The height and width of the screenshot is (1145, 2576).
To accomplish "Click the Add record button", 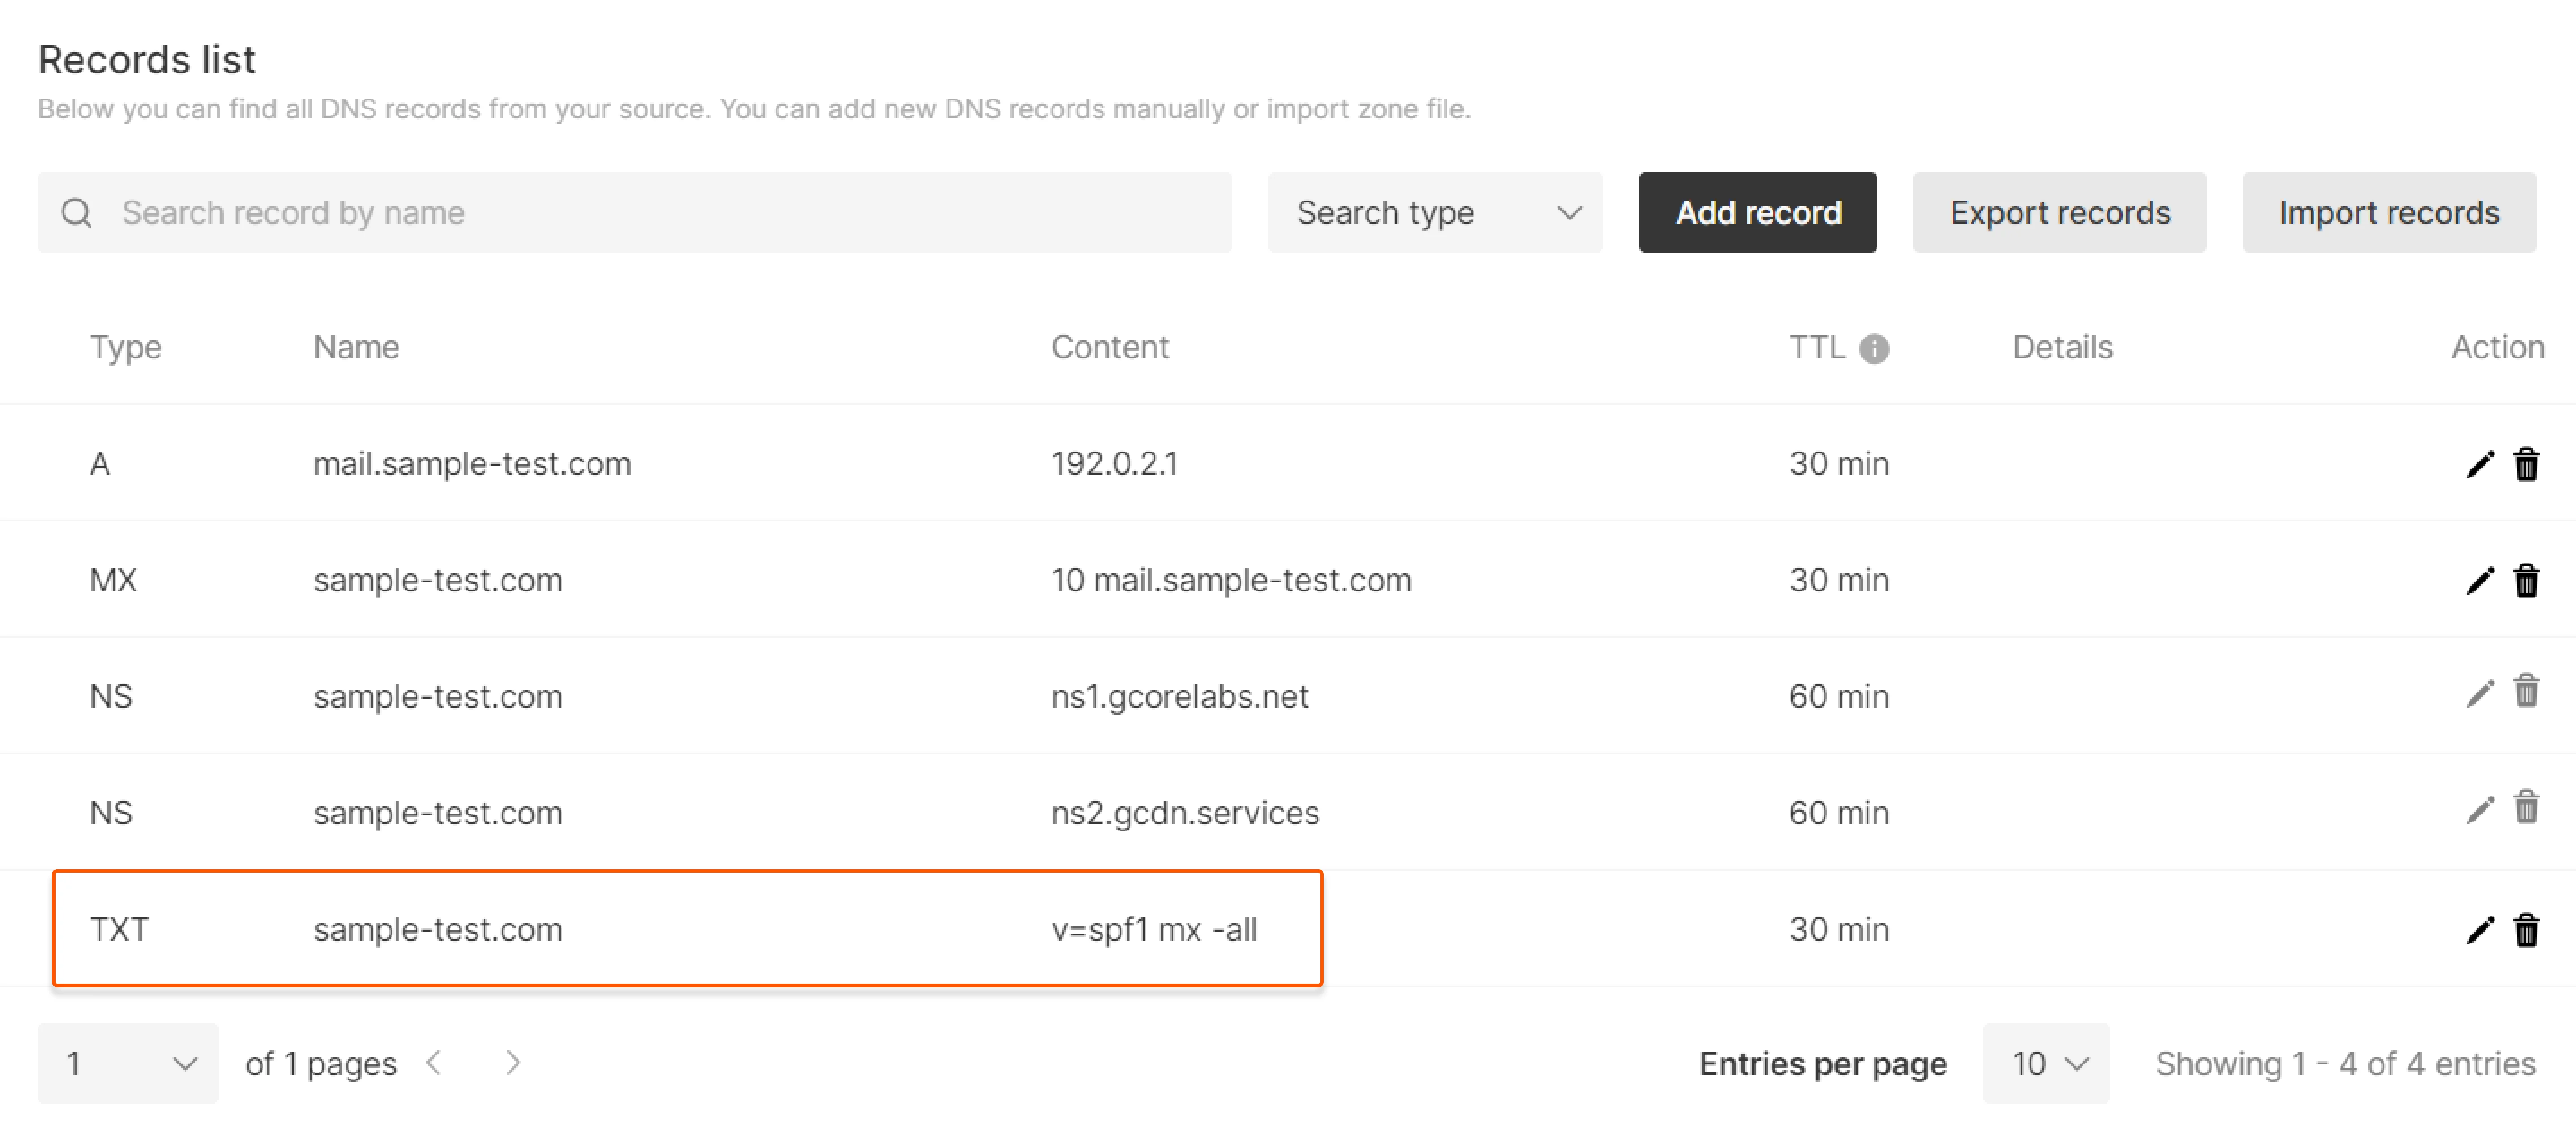I will (1757, 212).
